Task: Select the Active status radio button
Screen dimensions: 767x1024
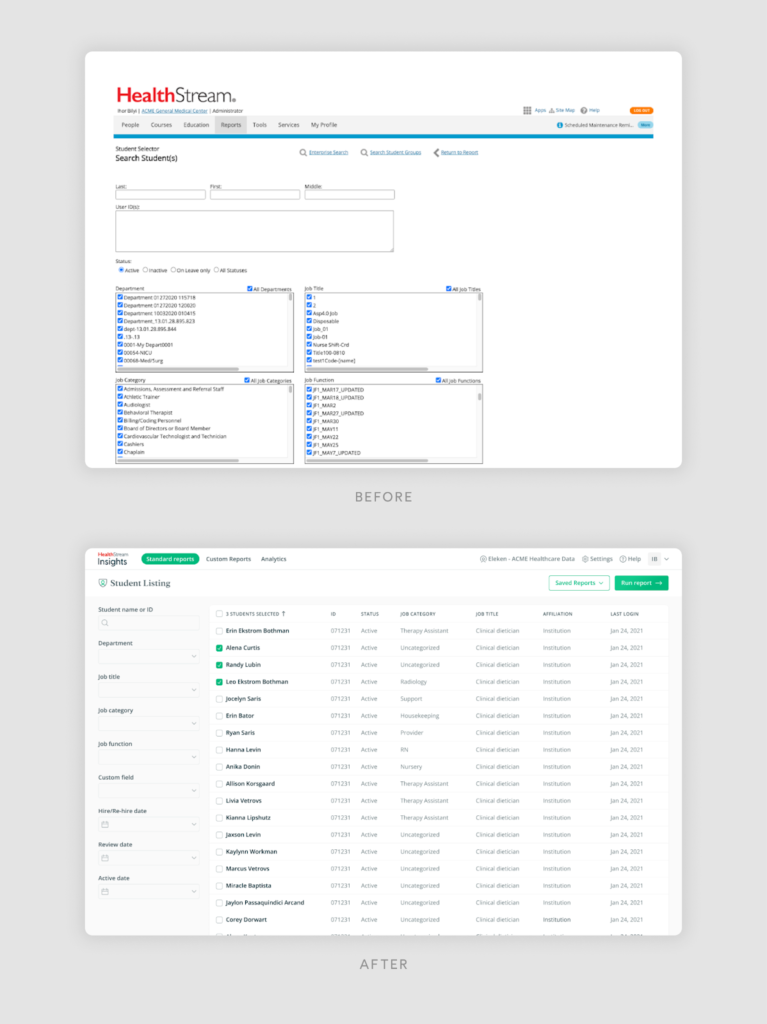Action: 121,270
